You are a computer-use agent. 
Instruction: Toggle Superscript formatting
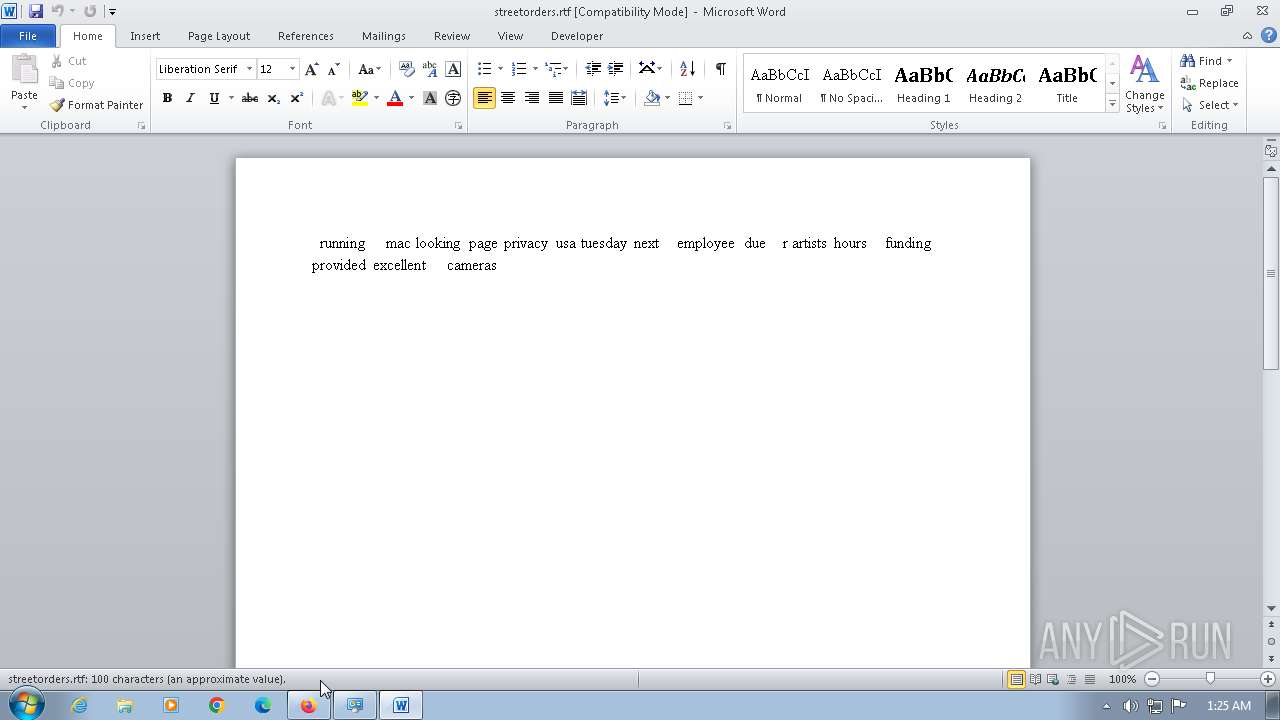pos(296,98)
